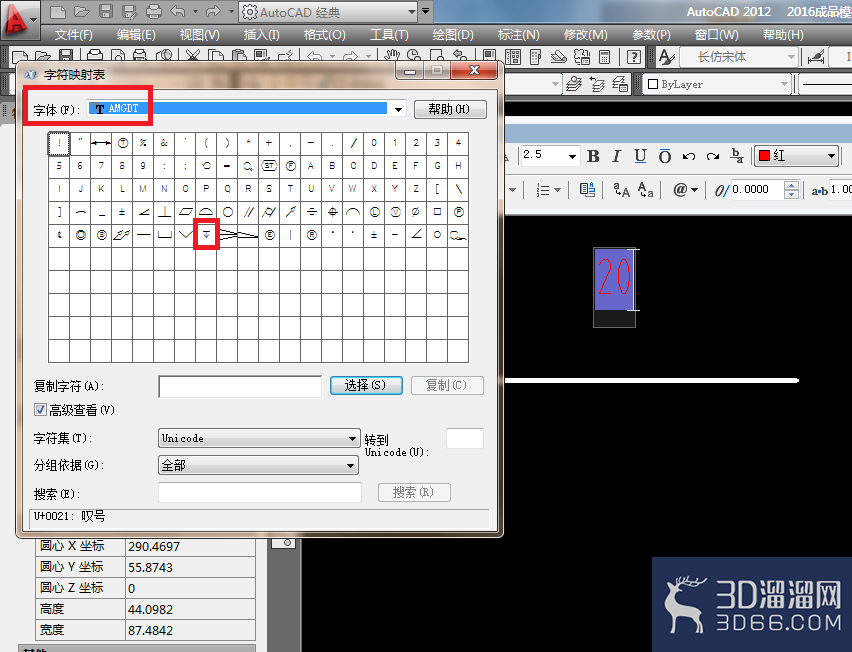The height and width of the screenshot is (652, 852).
Task: Open the AutoCAD application menu logo
Action: click(x=20, y=20)
